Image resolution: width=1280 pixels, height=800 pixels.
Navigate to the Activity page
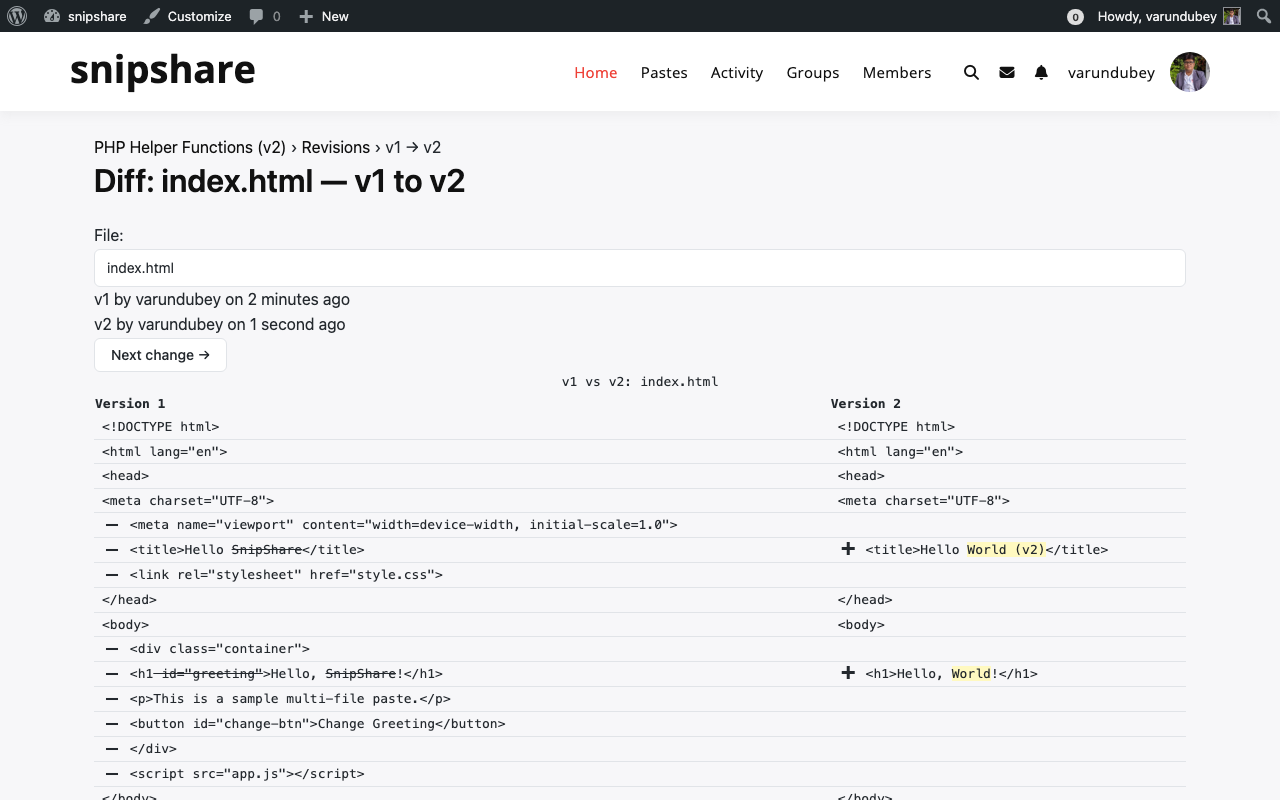[x=736, y=72]
